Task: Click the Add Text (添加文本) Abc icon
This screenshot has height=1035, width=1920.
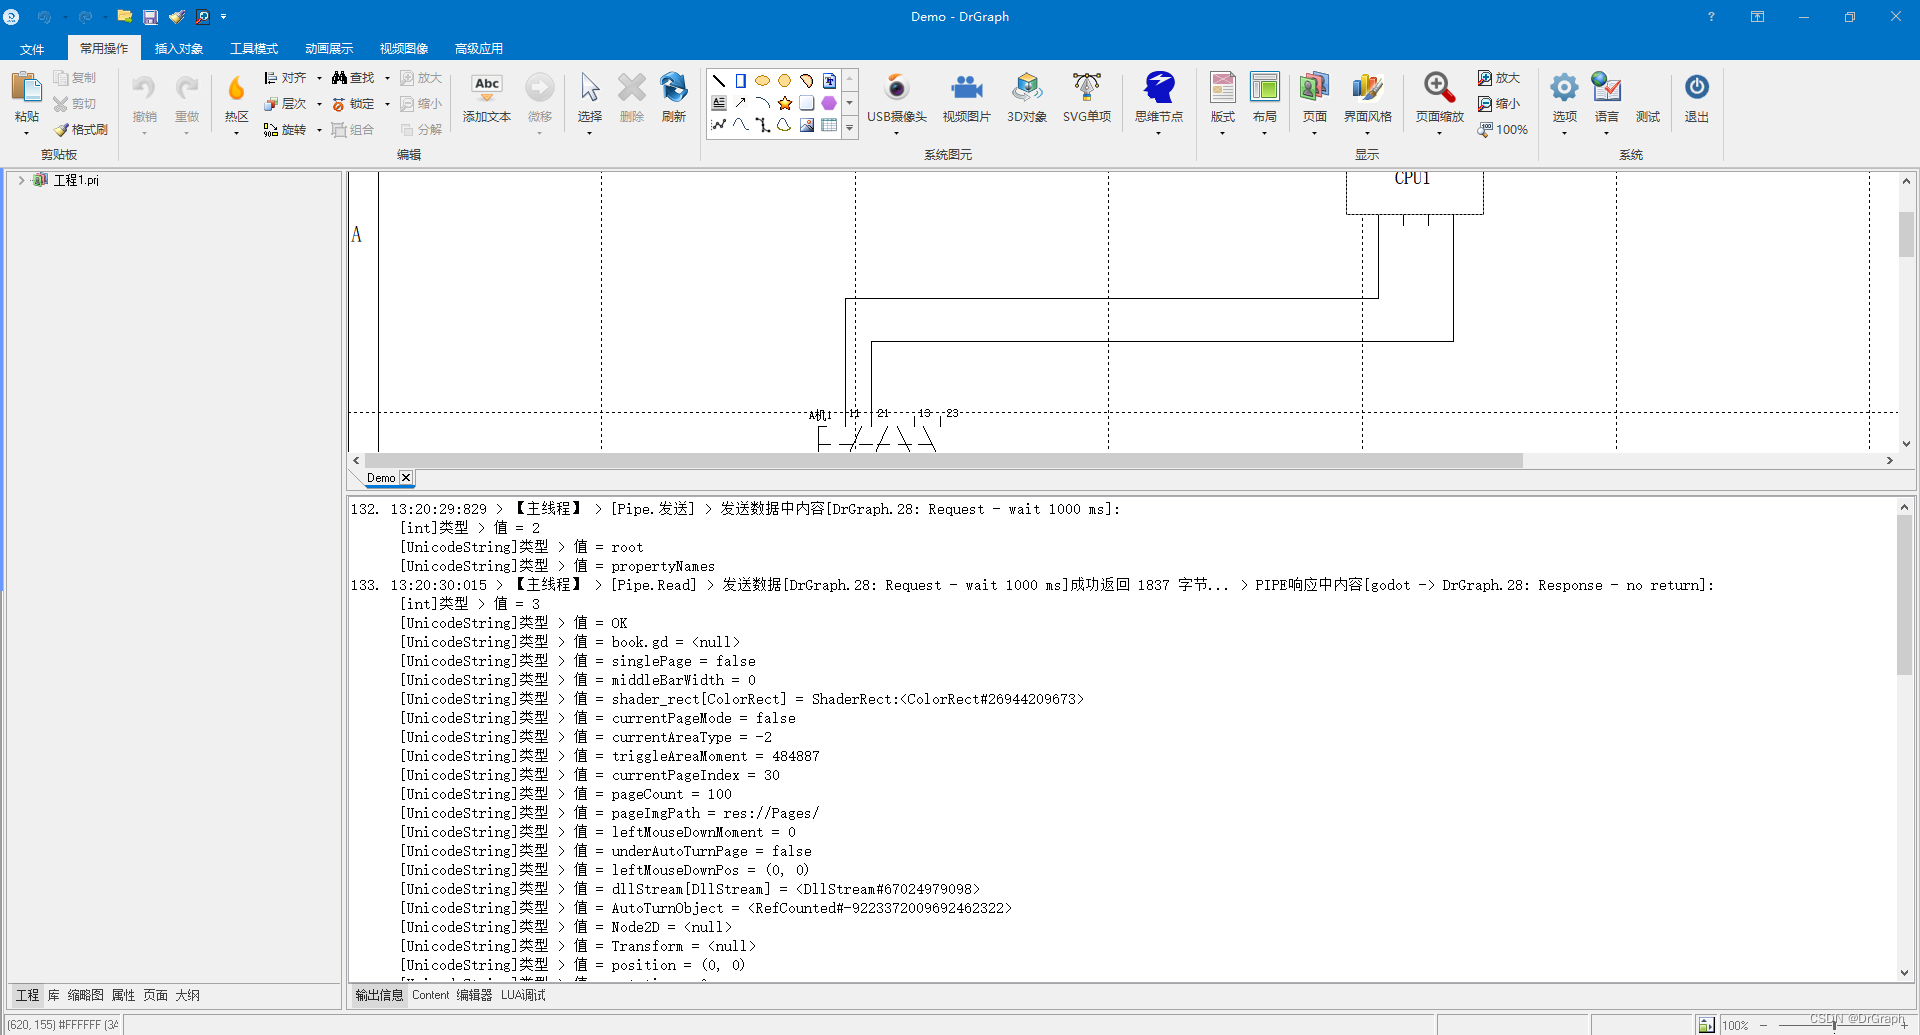Action: (487, 88)
